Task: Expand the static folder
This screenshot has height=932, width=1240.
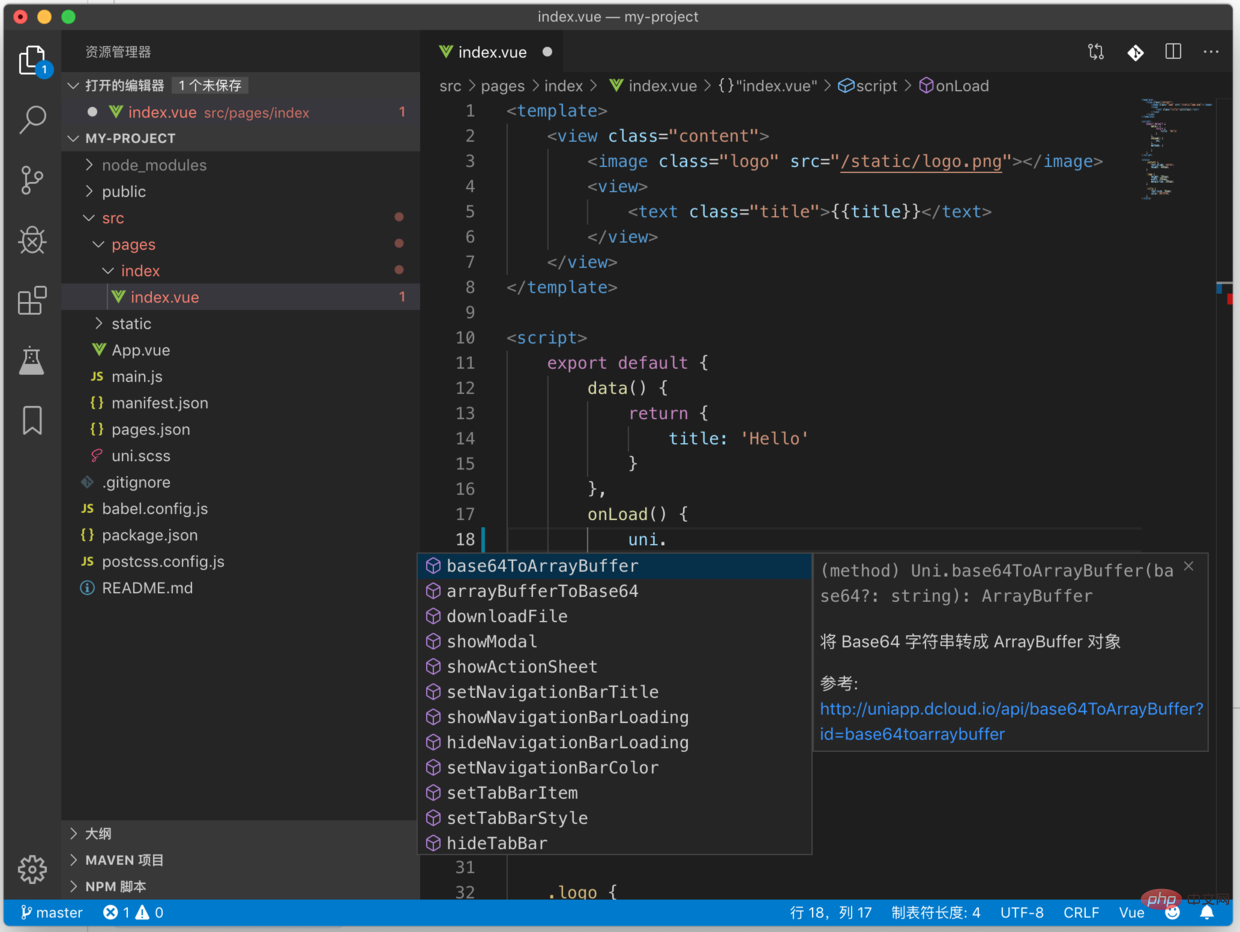Action: (x=131, y=324)
